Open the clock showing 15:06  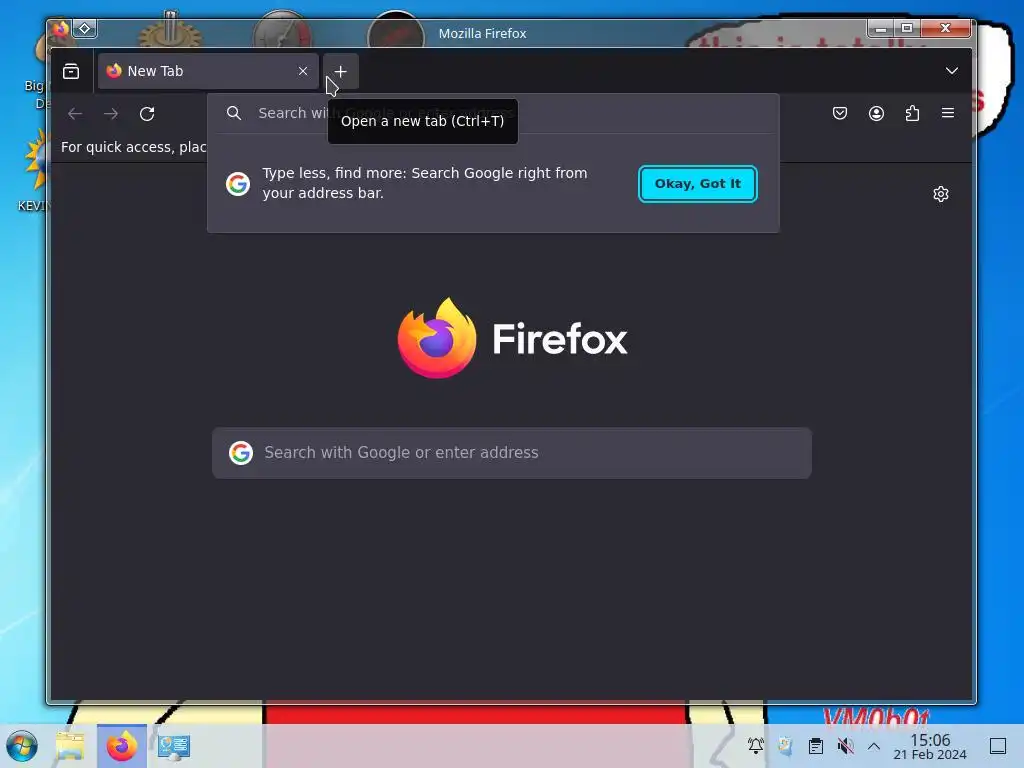930,746
